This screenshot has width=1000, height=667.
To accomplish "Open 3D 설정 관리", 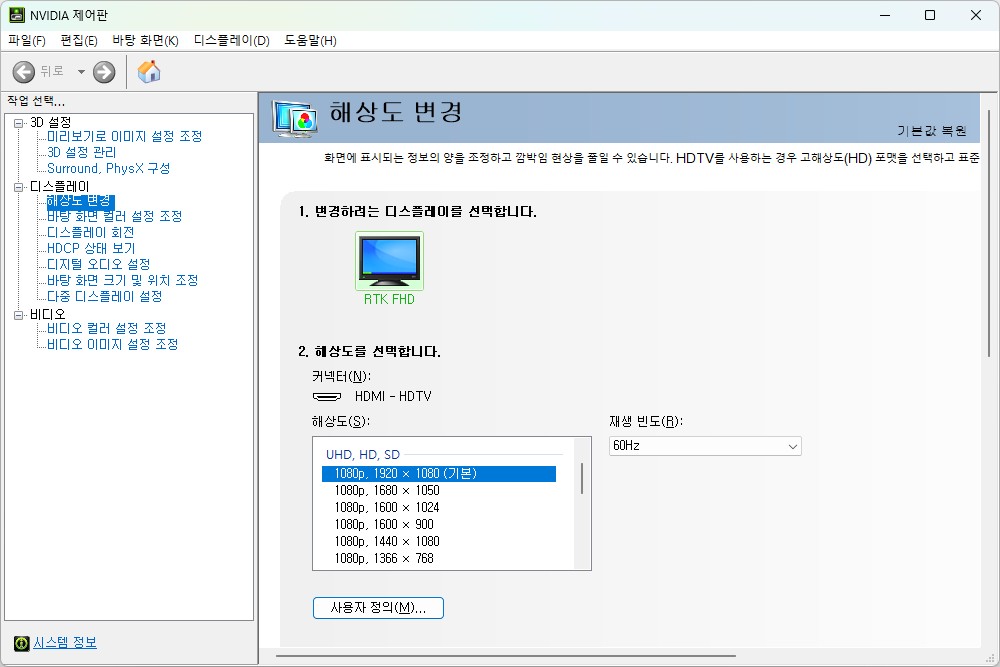I will [82, 152].
